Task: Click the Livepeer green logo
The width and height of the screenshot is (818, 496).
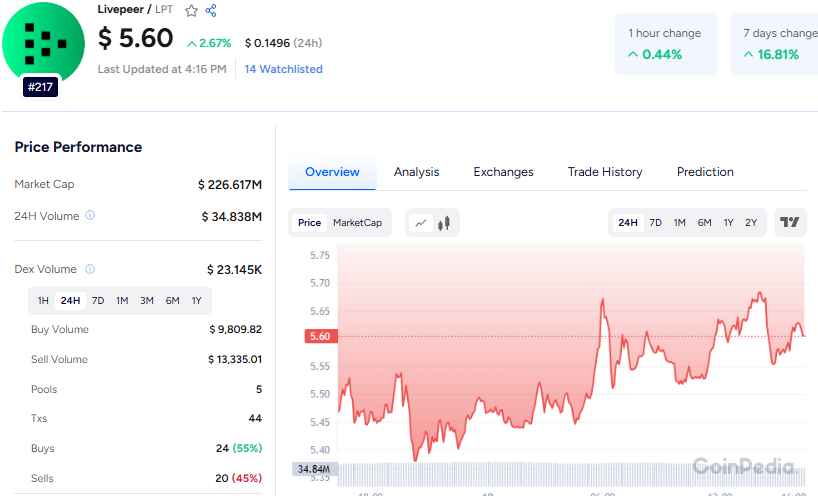Action: [x=43, y=44]
